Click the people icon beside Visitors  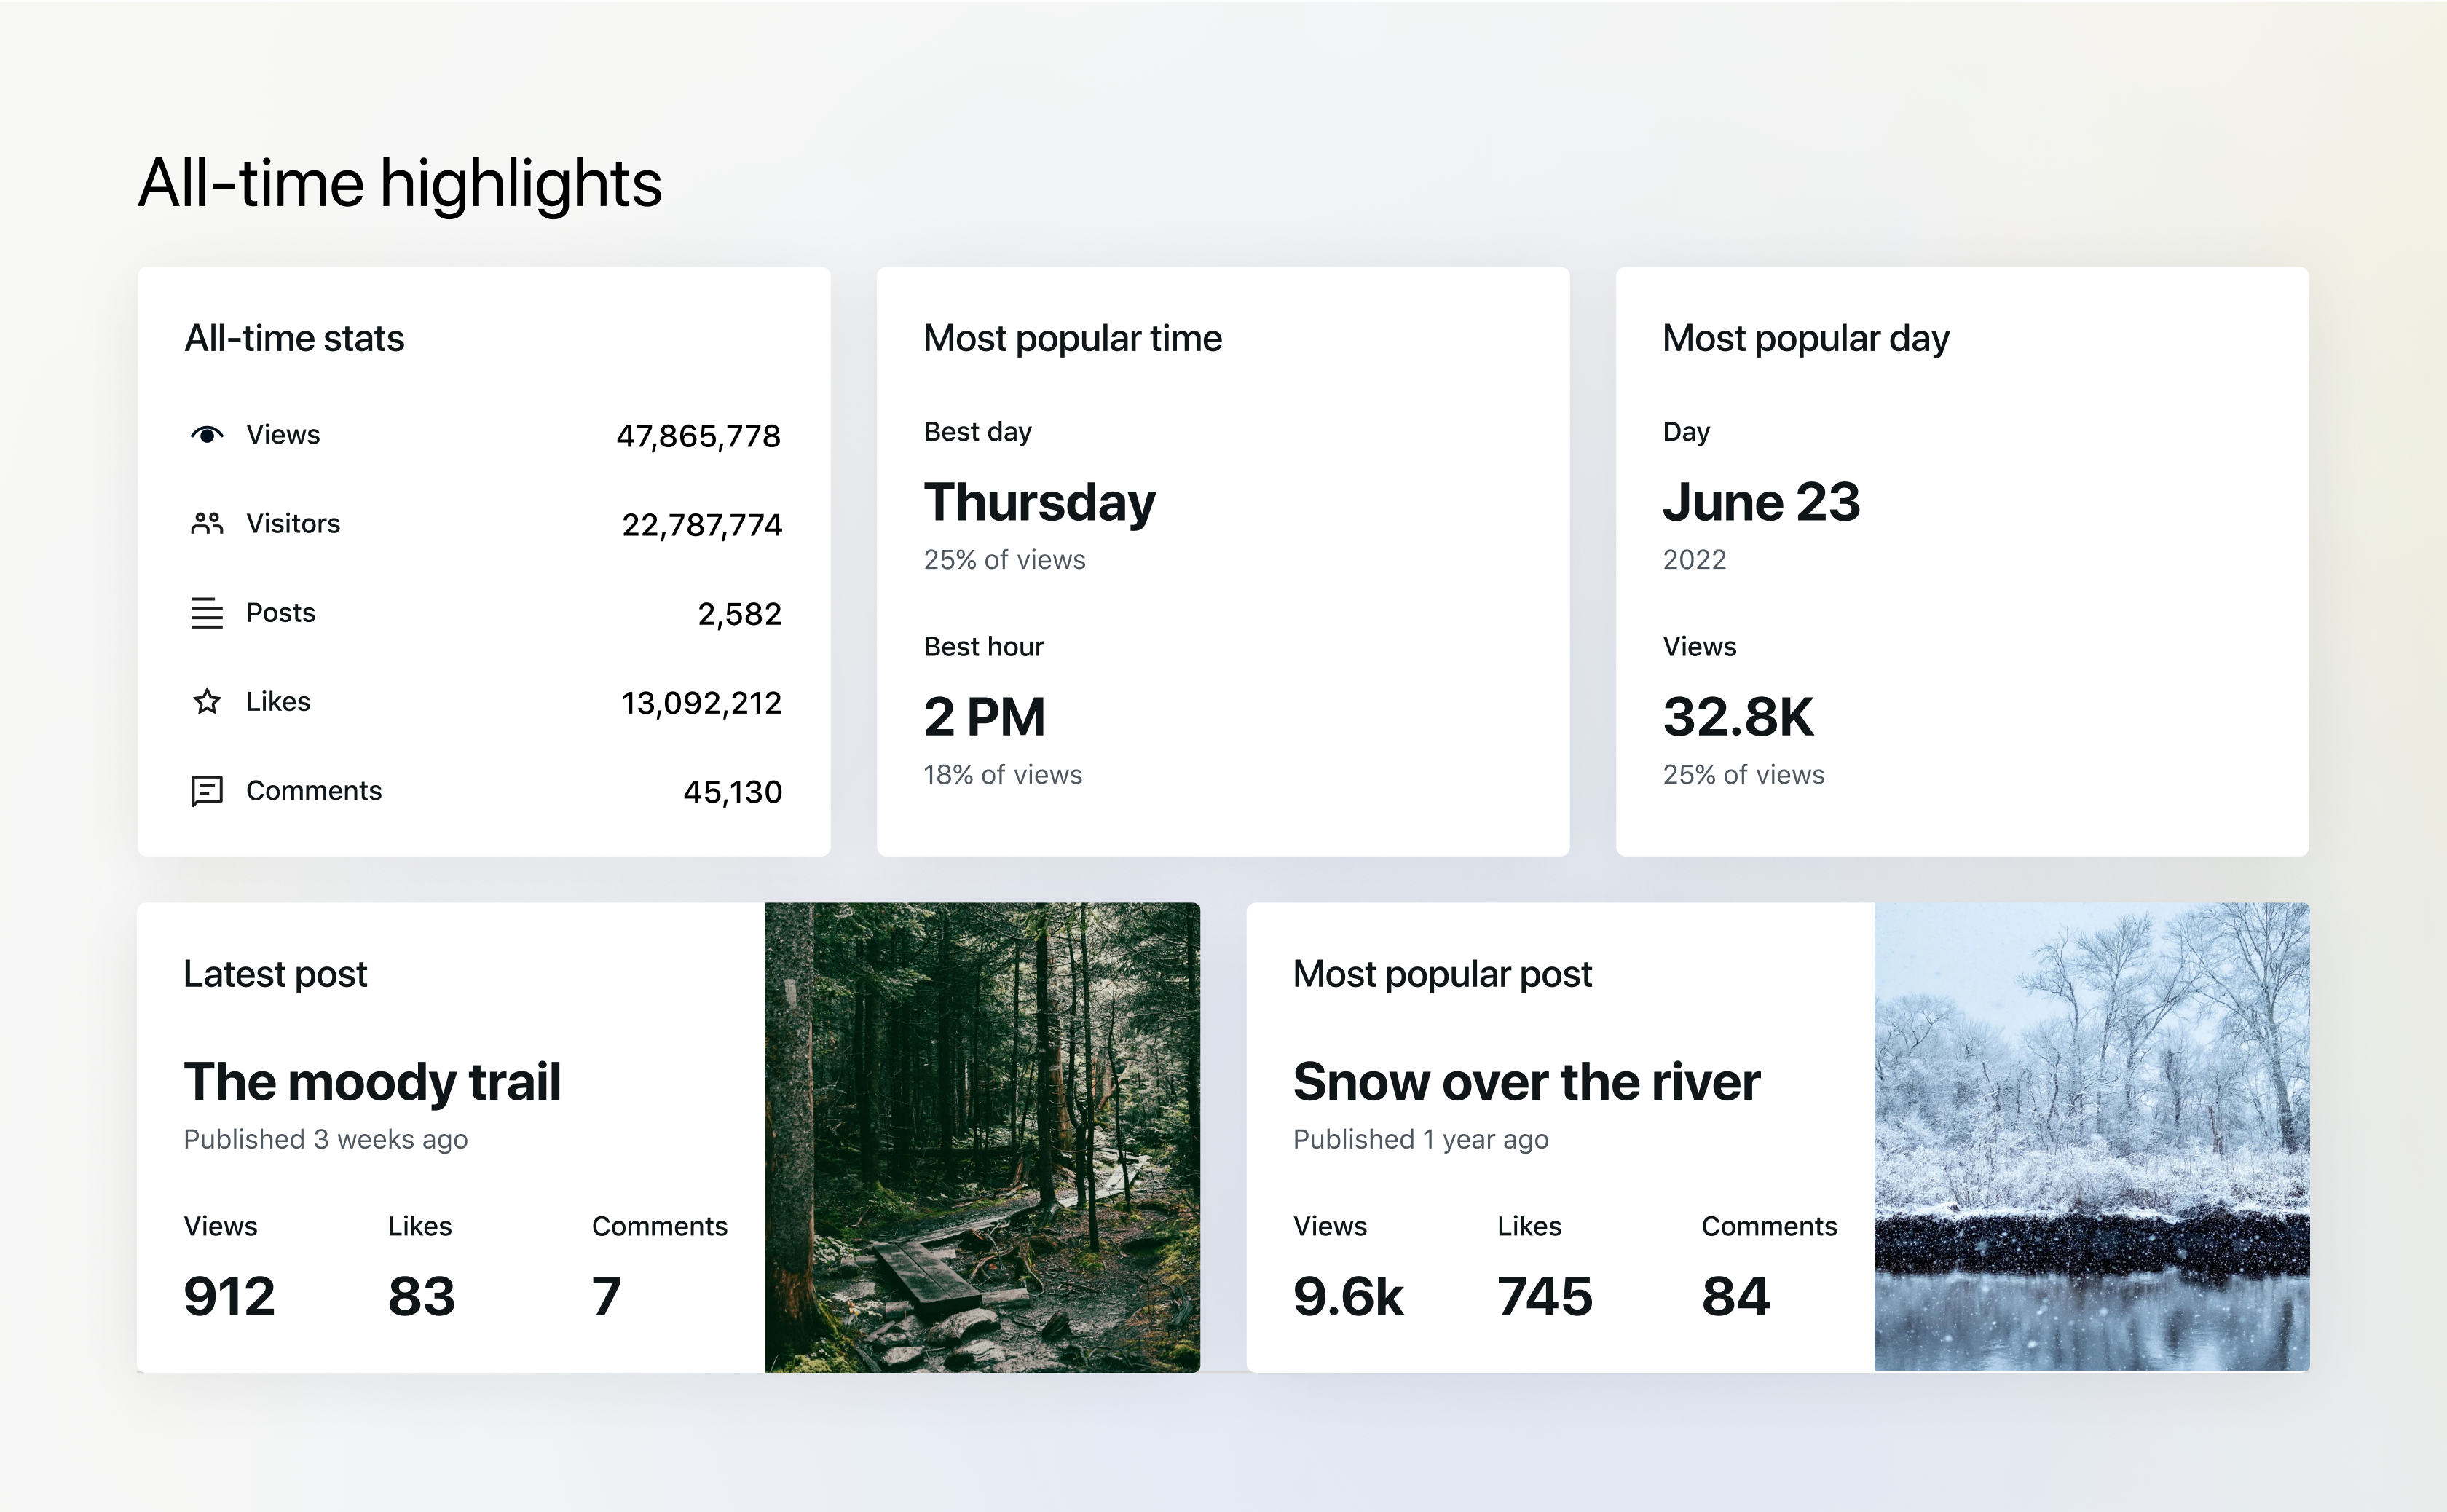click(x=207, y=523)
